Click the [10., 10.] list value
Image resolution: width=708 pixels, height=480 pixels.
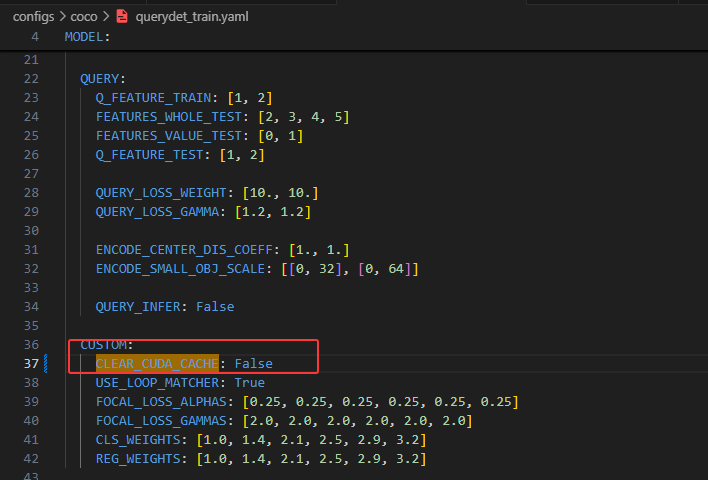(280, 193)
